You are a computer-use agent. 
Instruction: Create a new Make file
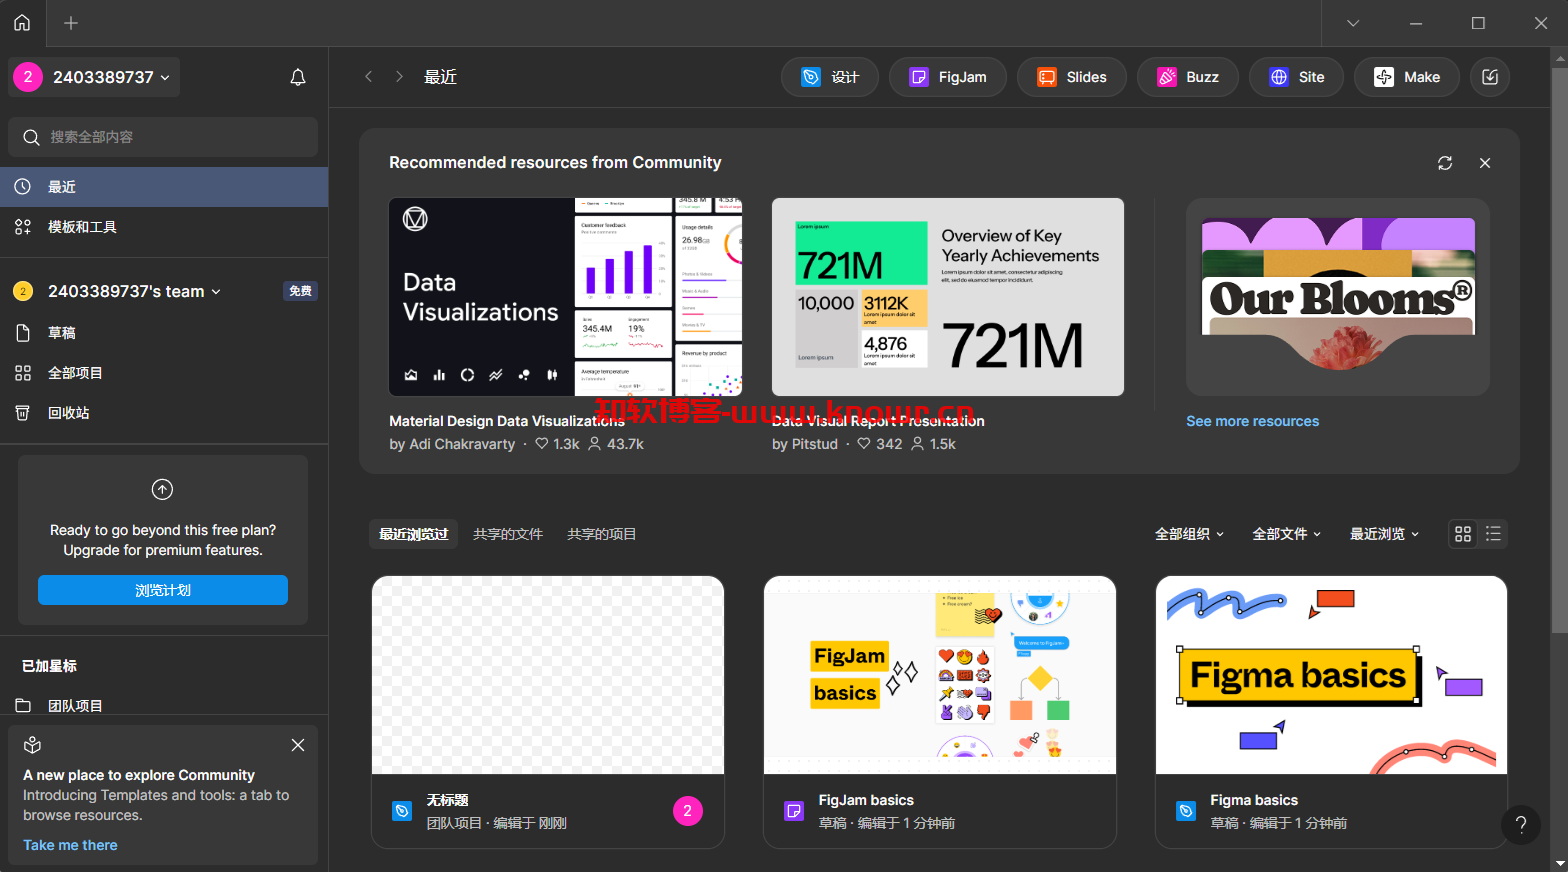click(1407, 77)
